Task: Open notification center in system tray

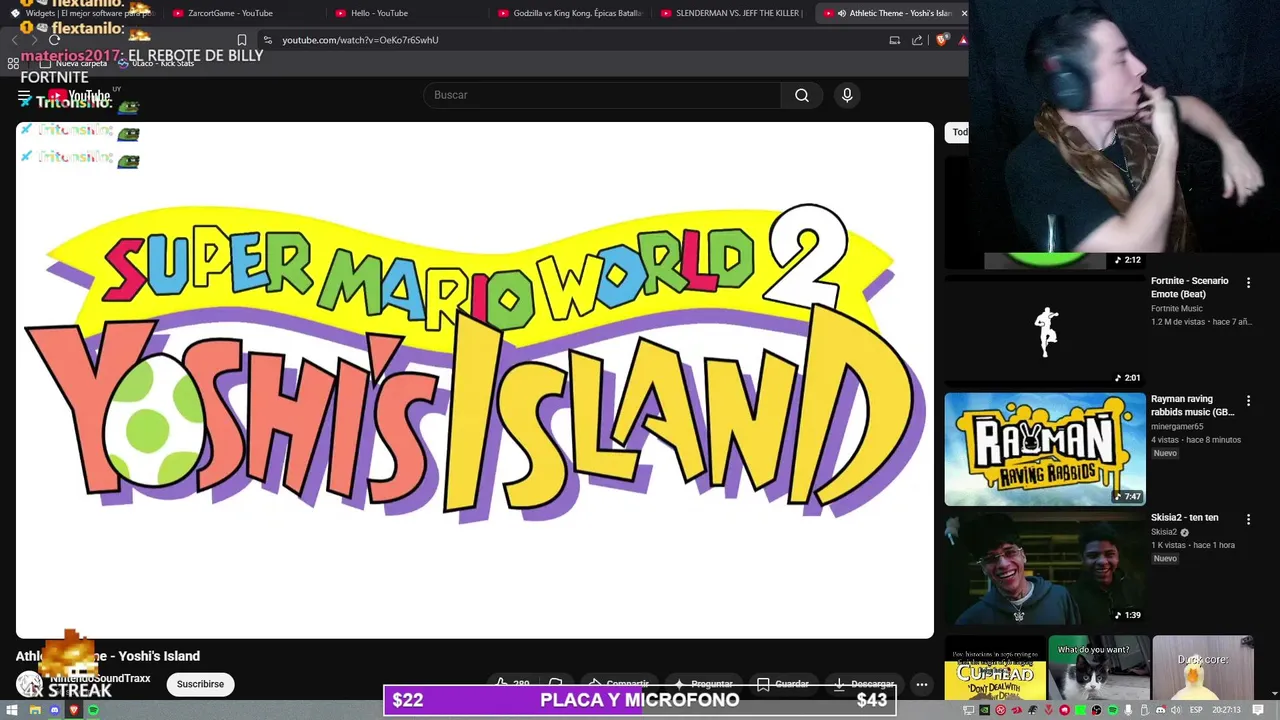Action: [x=1260, y=710]
